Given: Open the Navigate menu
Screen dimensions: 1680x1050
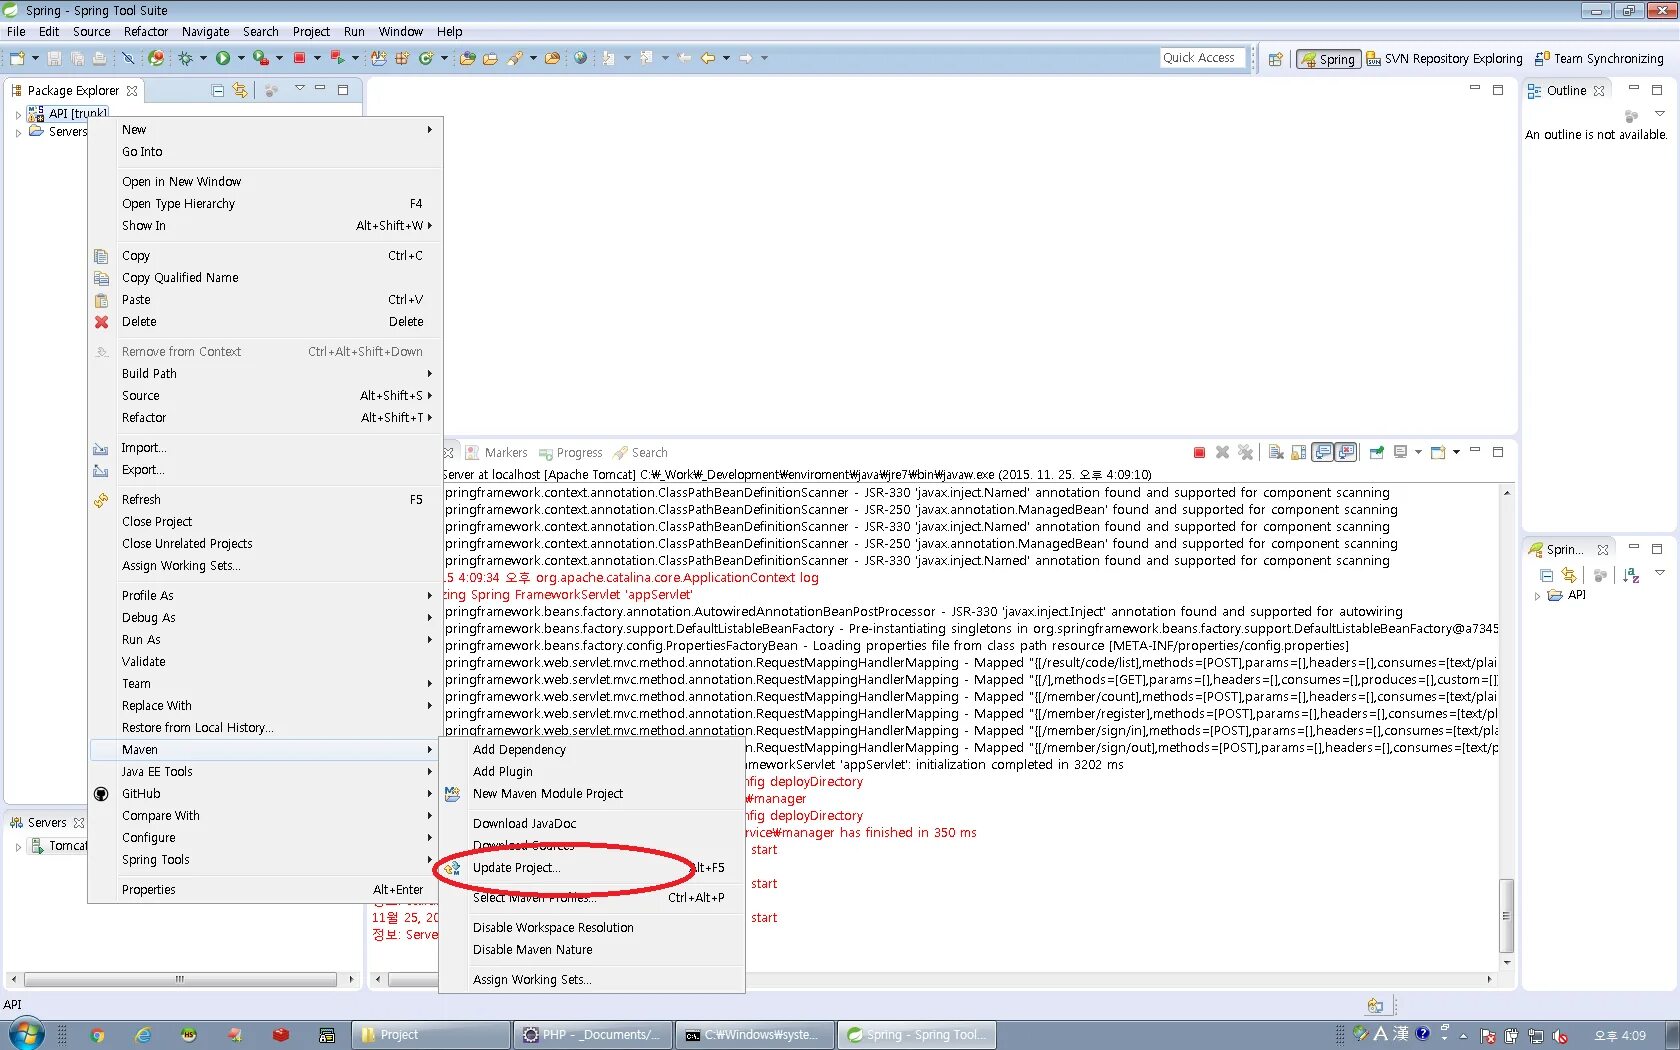Looking at the screenshot, I should point(206,31).
